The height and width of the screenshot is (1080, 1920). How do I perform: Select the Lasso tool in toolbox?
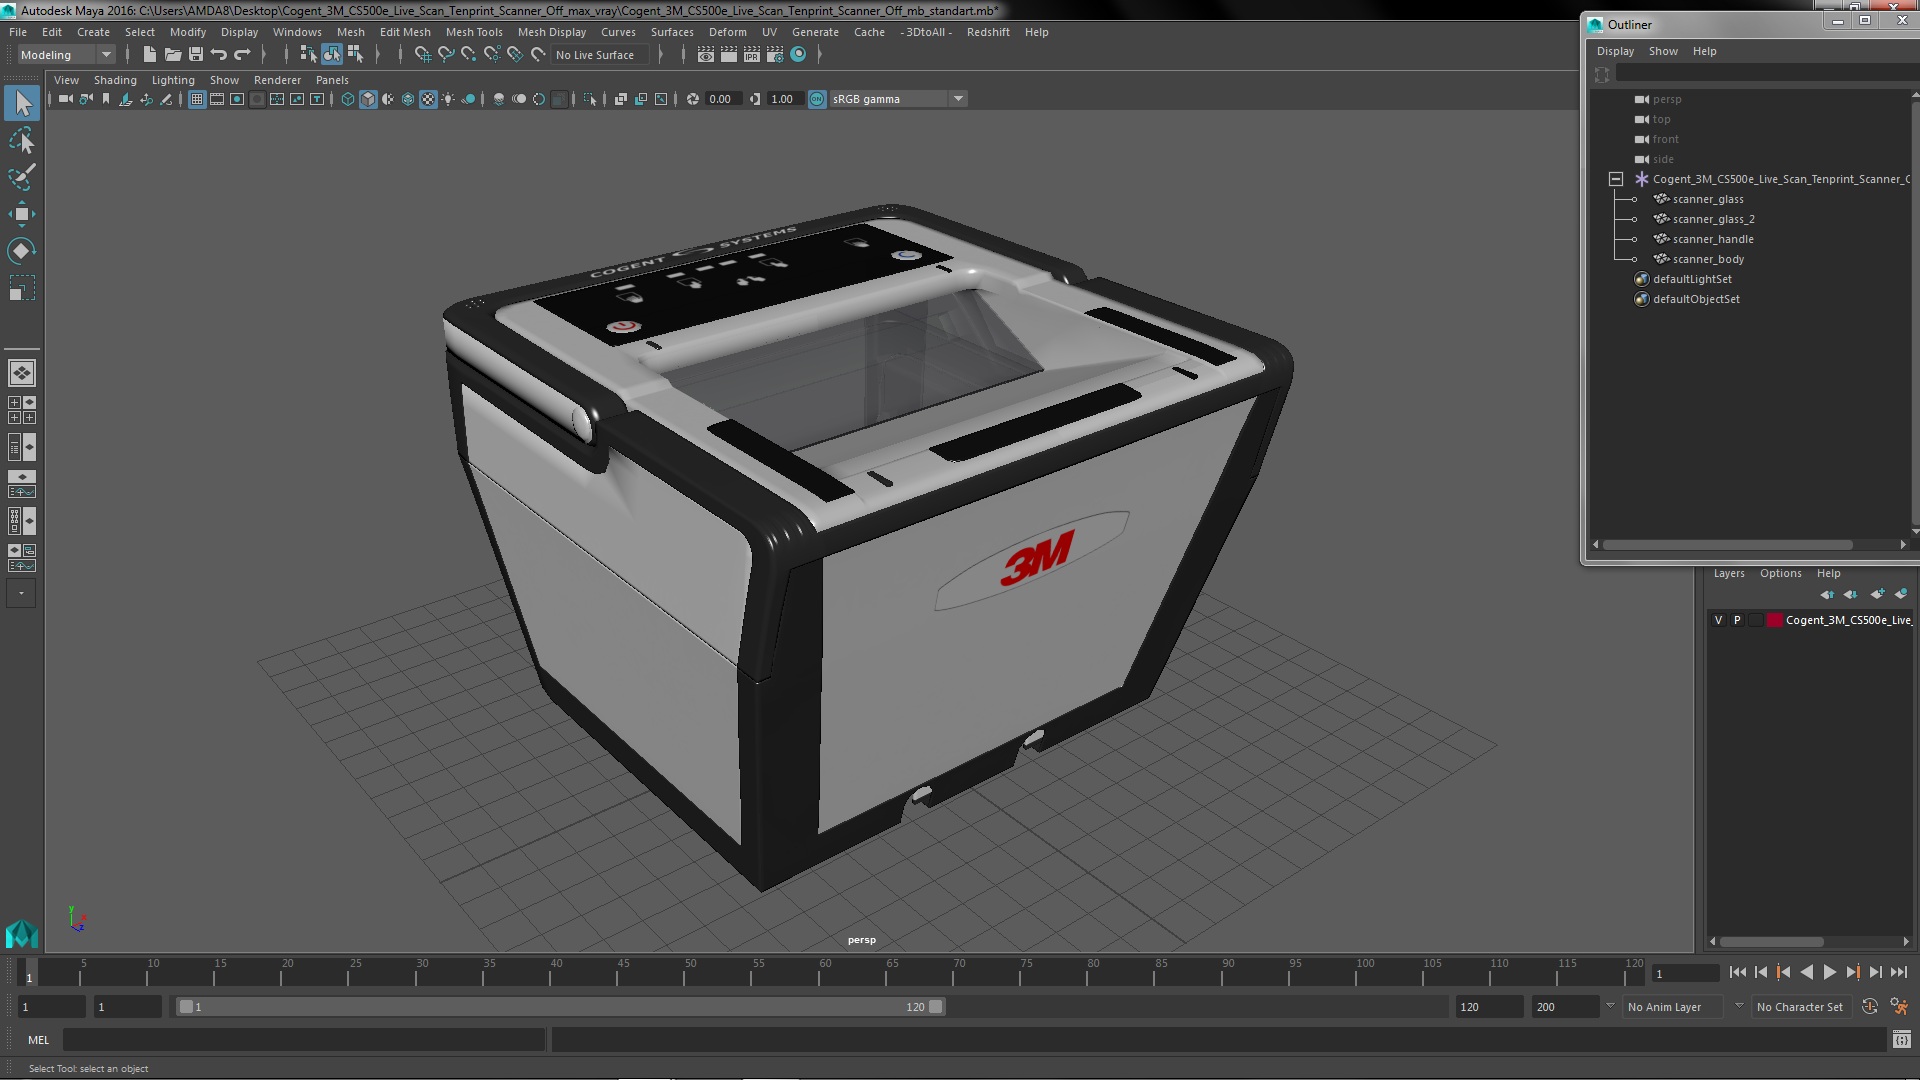[22, 141]
